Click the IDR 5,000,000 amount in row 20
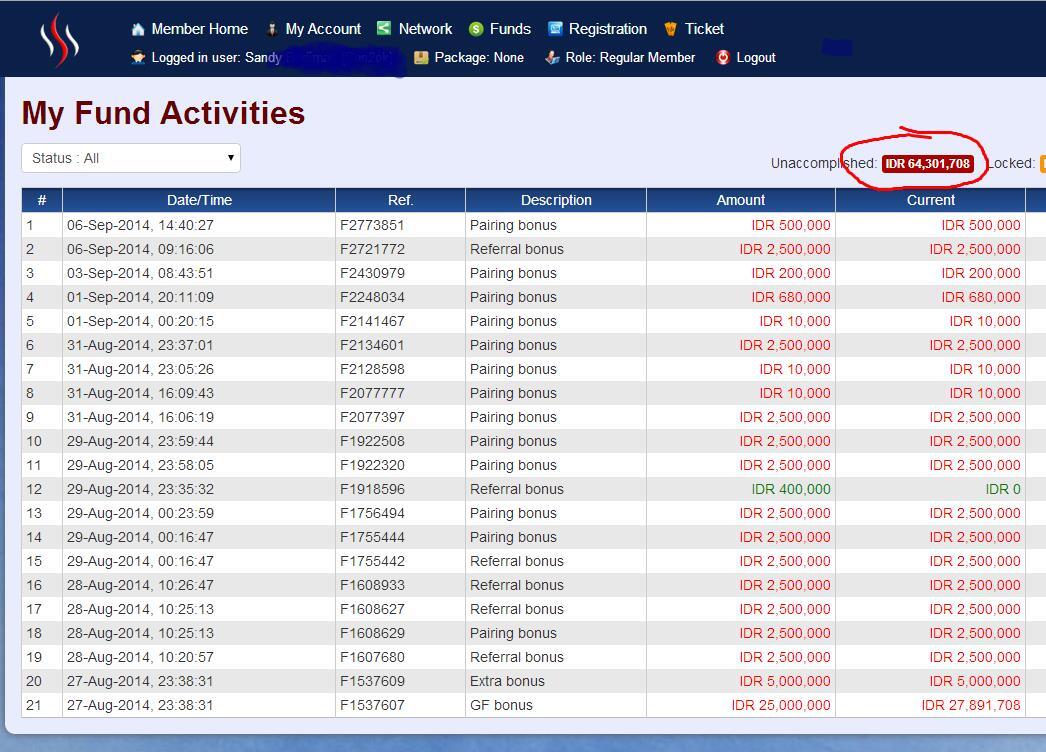The width and height of the screenshot is (1046, 752). [x=785, y=682]
